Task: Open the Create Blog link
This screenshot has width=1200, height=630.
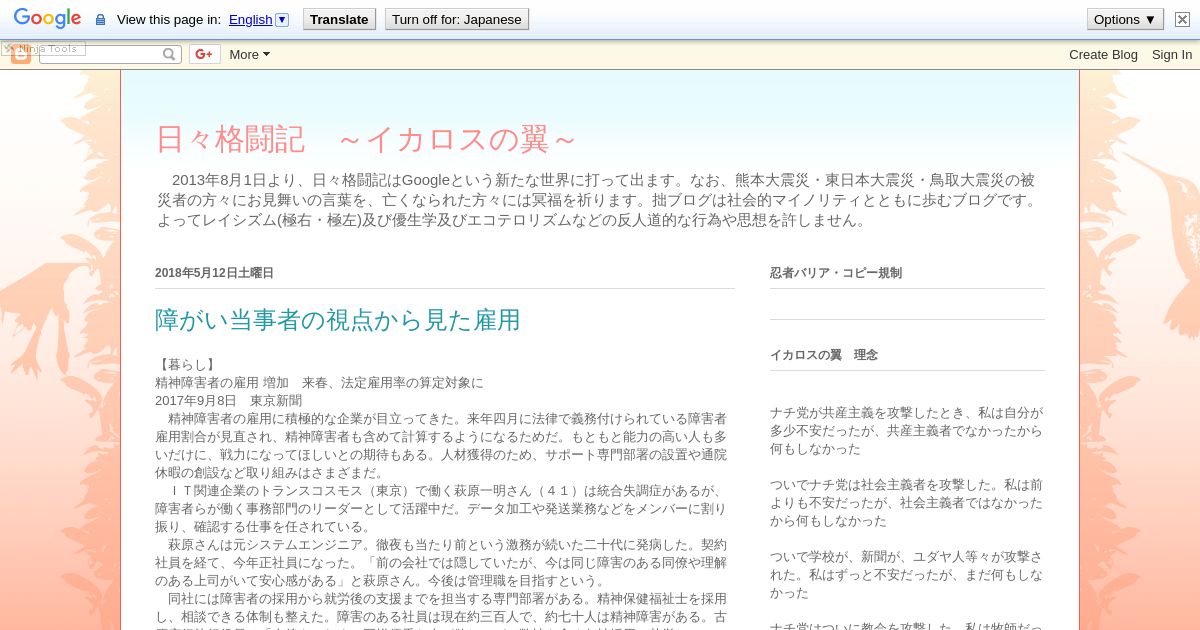Action: 1103,54
